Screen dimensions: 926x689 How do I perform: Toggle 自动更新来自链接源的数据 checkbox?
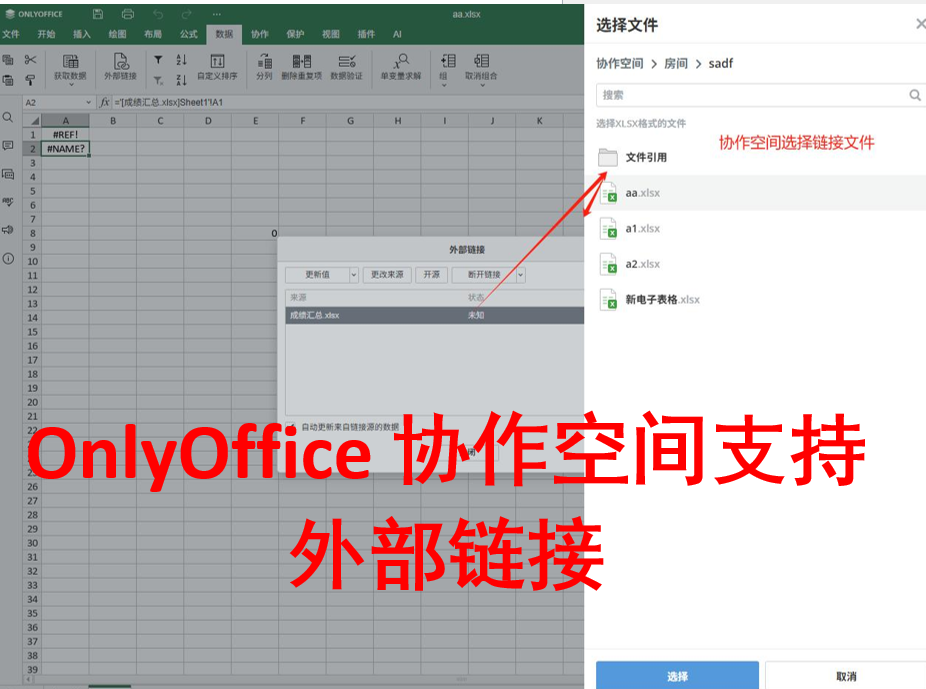pos(291,426)
